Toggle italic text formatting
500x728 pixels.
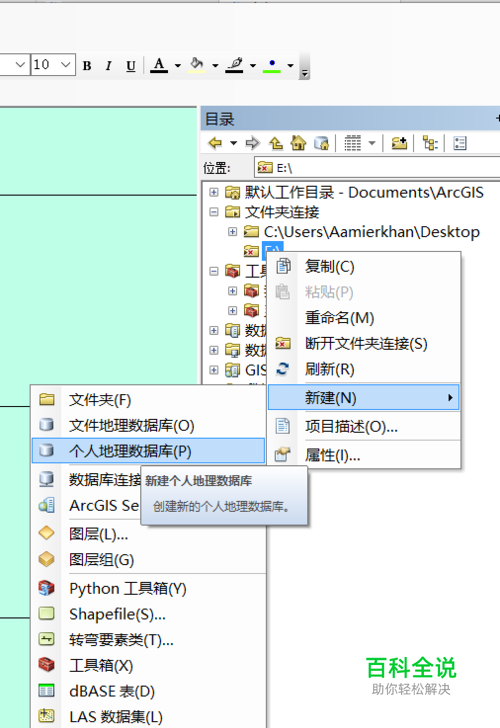pos(108,65)
